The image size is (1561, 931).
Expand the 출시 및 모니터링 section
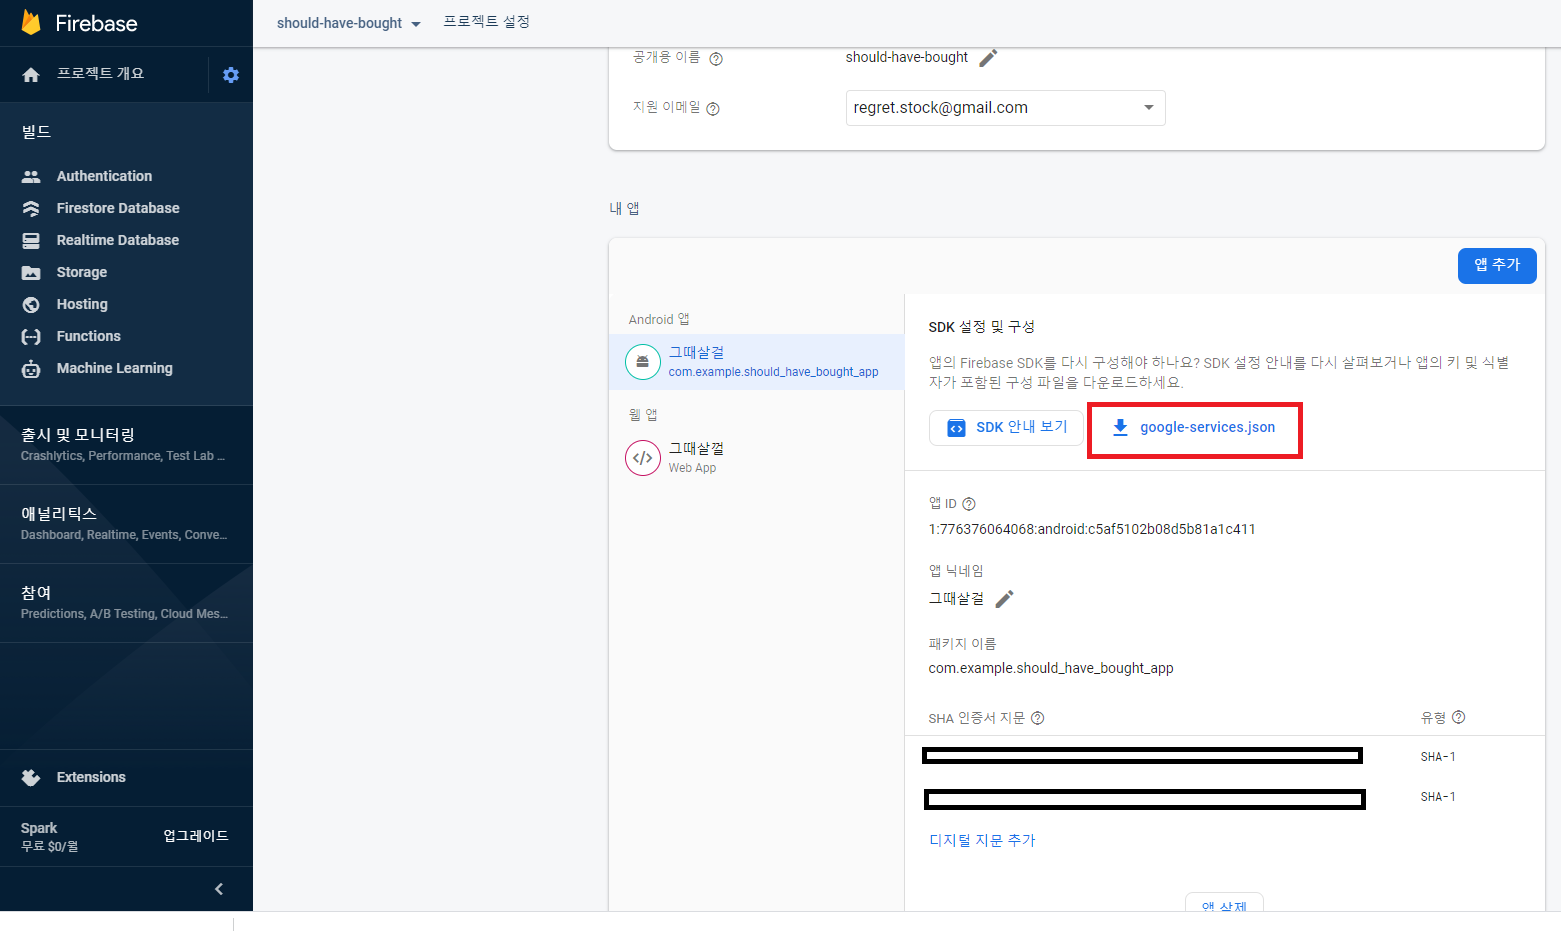click(126, 445)
